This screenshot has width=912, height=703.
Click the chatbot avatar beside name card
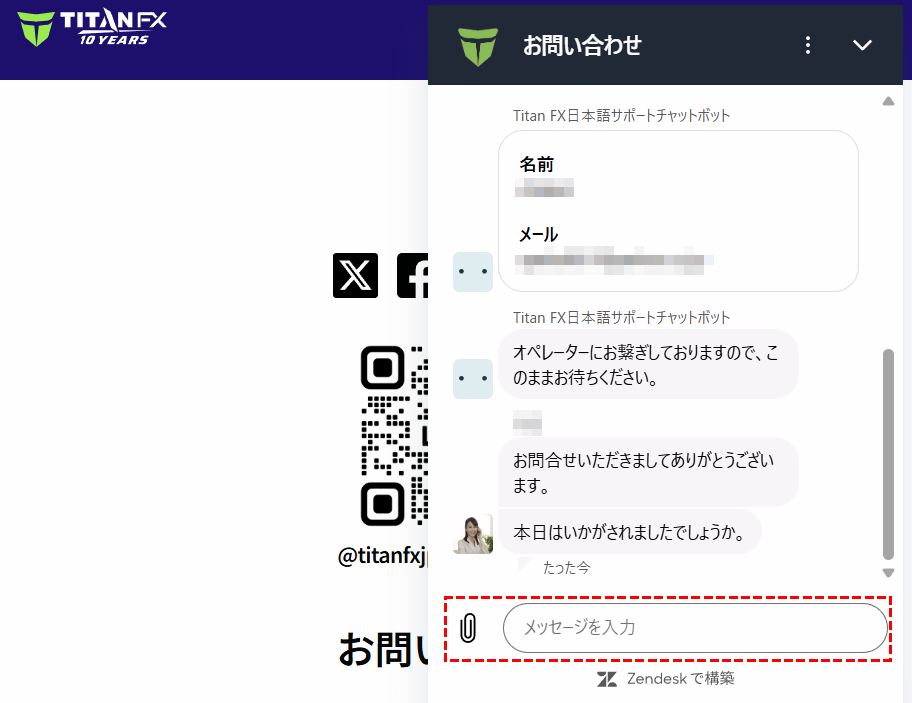473,272
